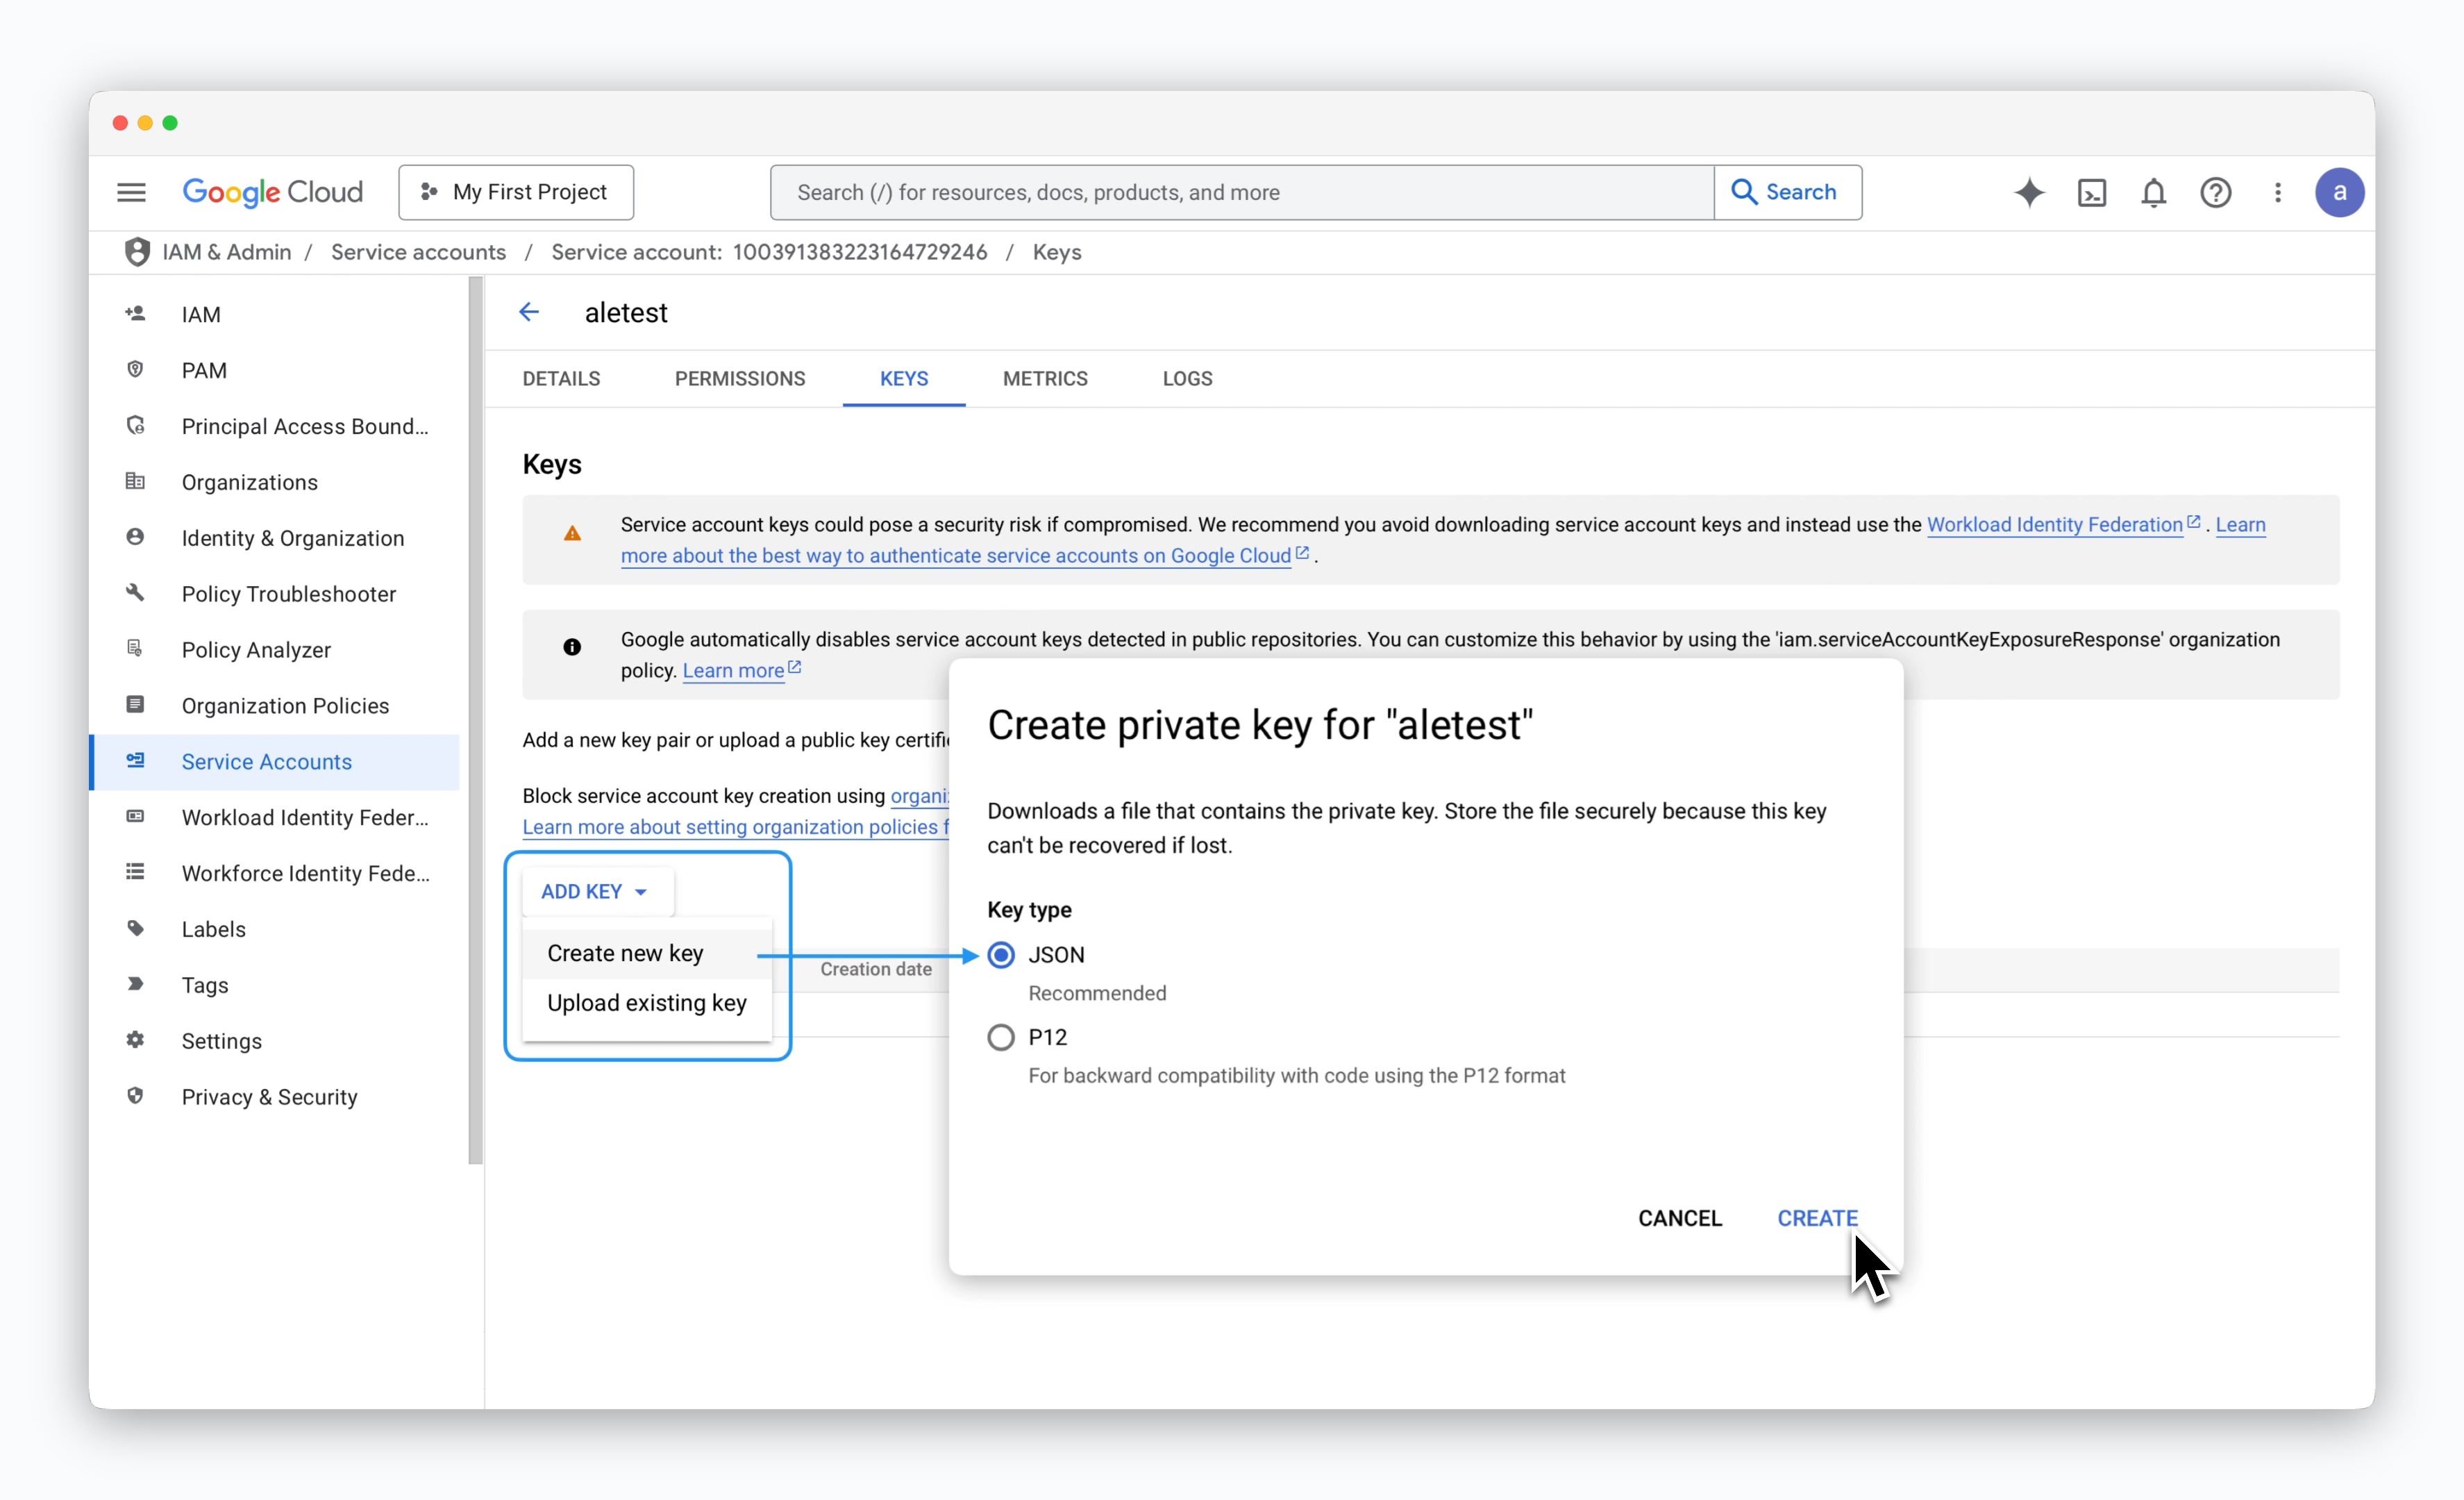Open the Workload Identity Federation link

(x=2055, y=524)
